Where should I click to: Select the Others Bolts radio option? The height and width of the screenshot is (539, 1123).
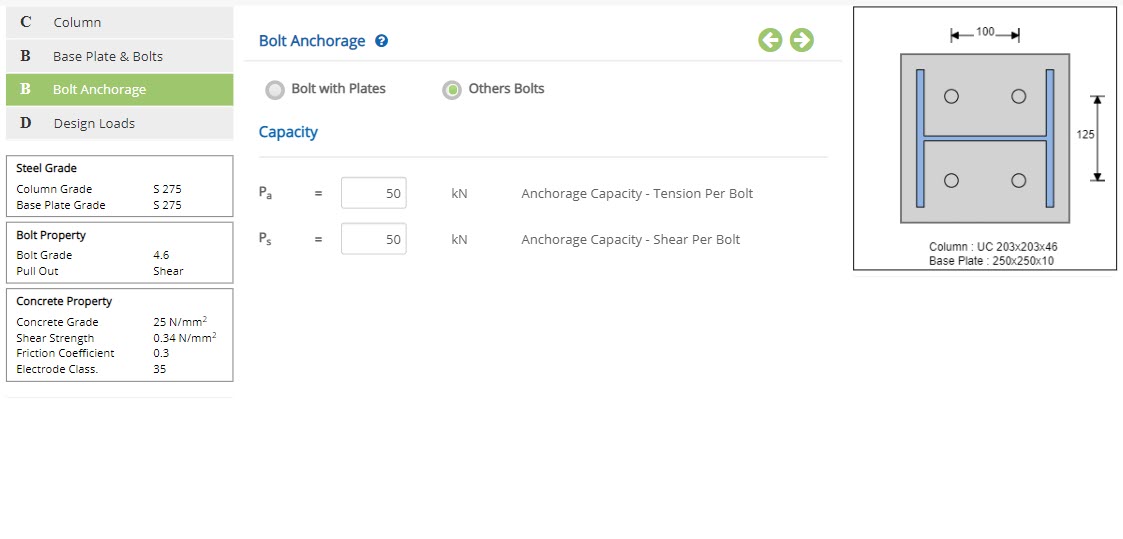tap(452, 90)
